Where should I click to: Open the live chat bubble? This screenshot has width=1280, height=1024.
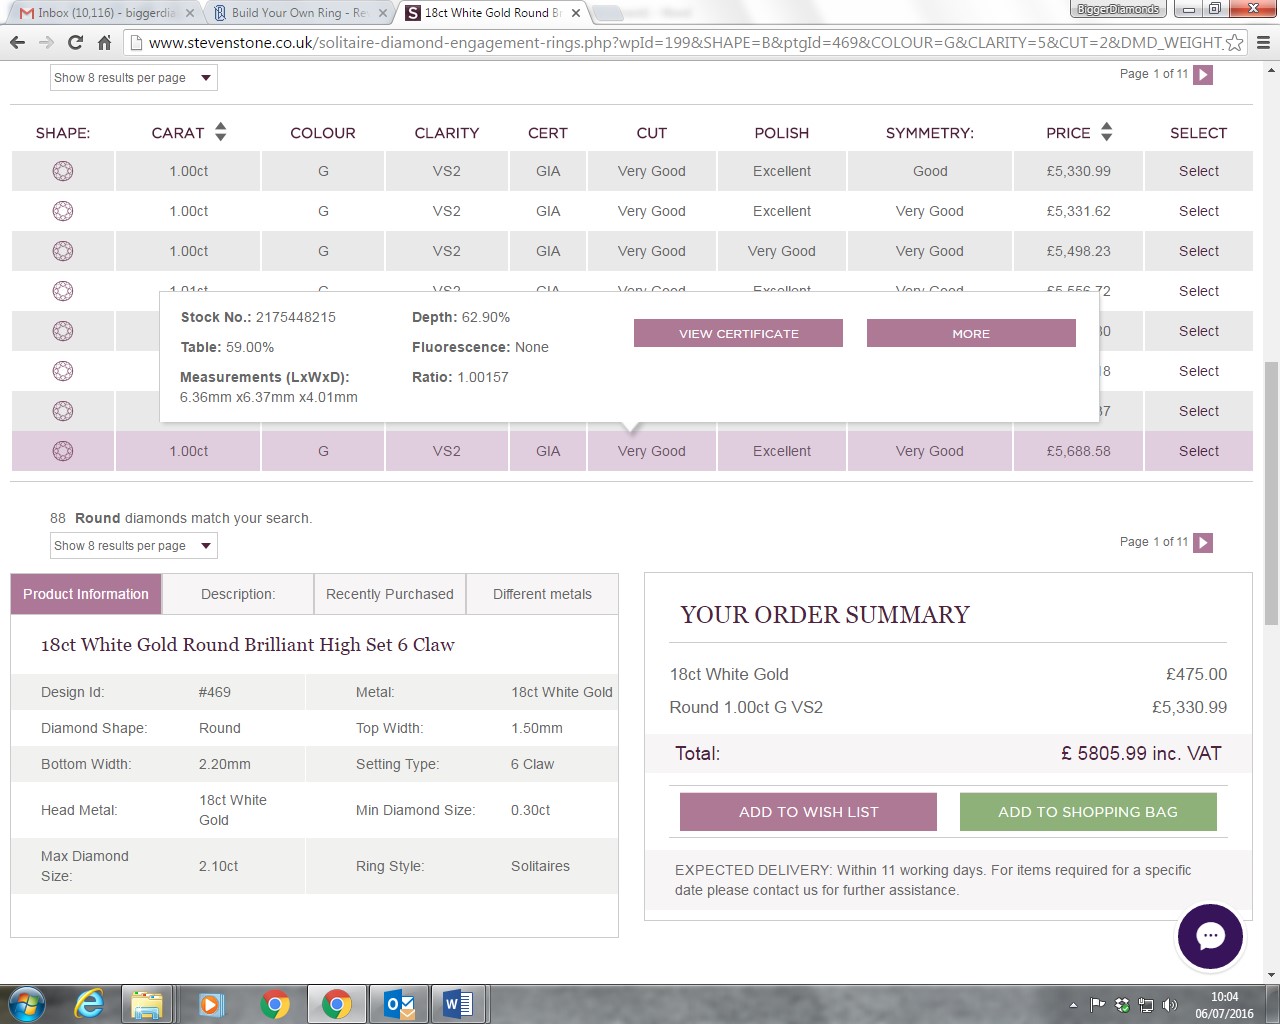tap(1210, 937)
